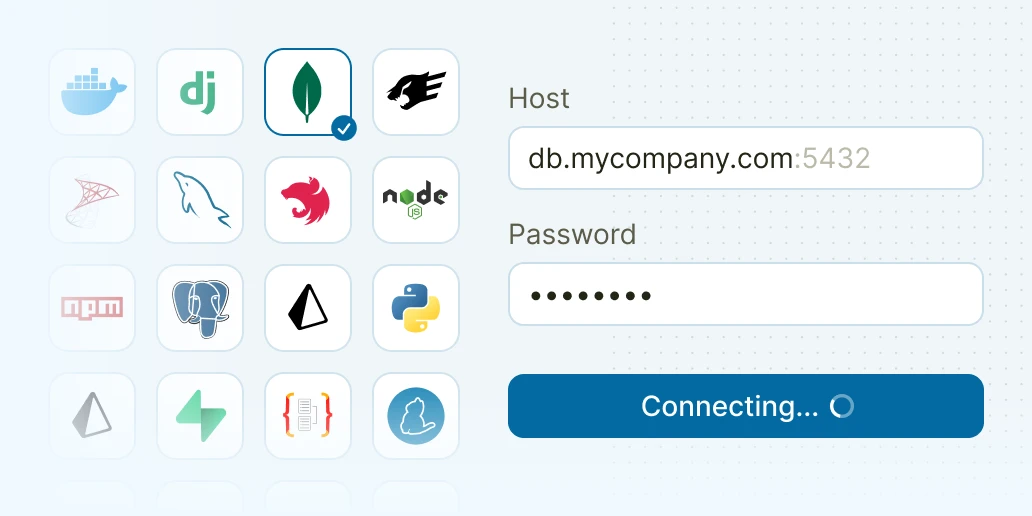Focus the Host input field
Image resolution: width=1032 pixels, height=516 pixels.
(x=746, y=158)
